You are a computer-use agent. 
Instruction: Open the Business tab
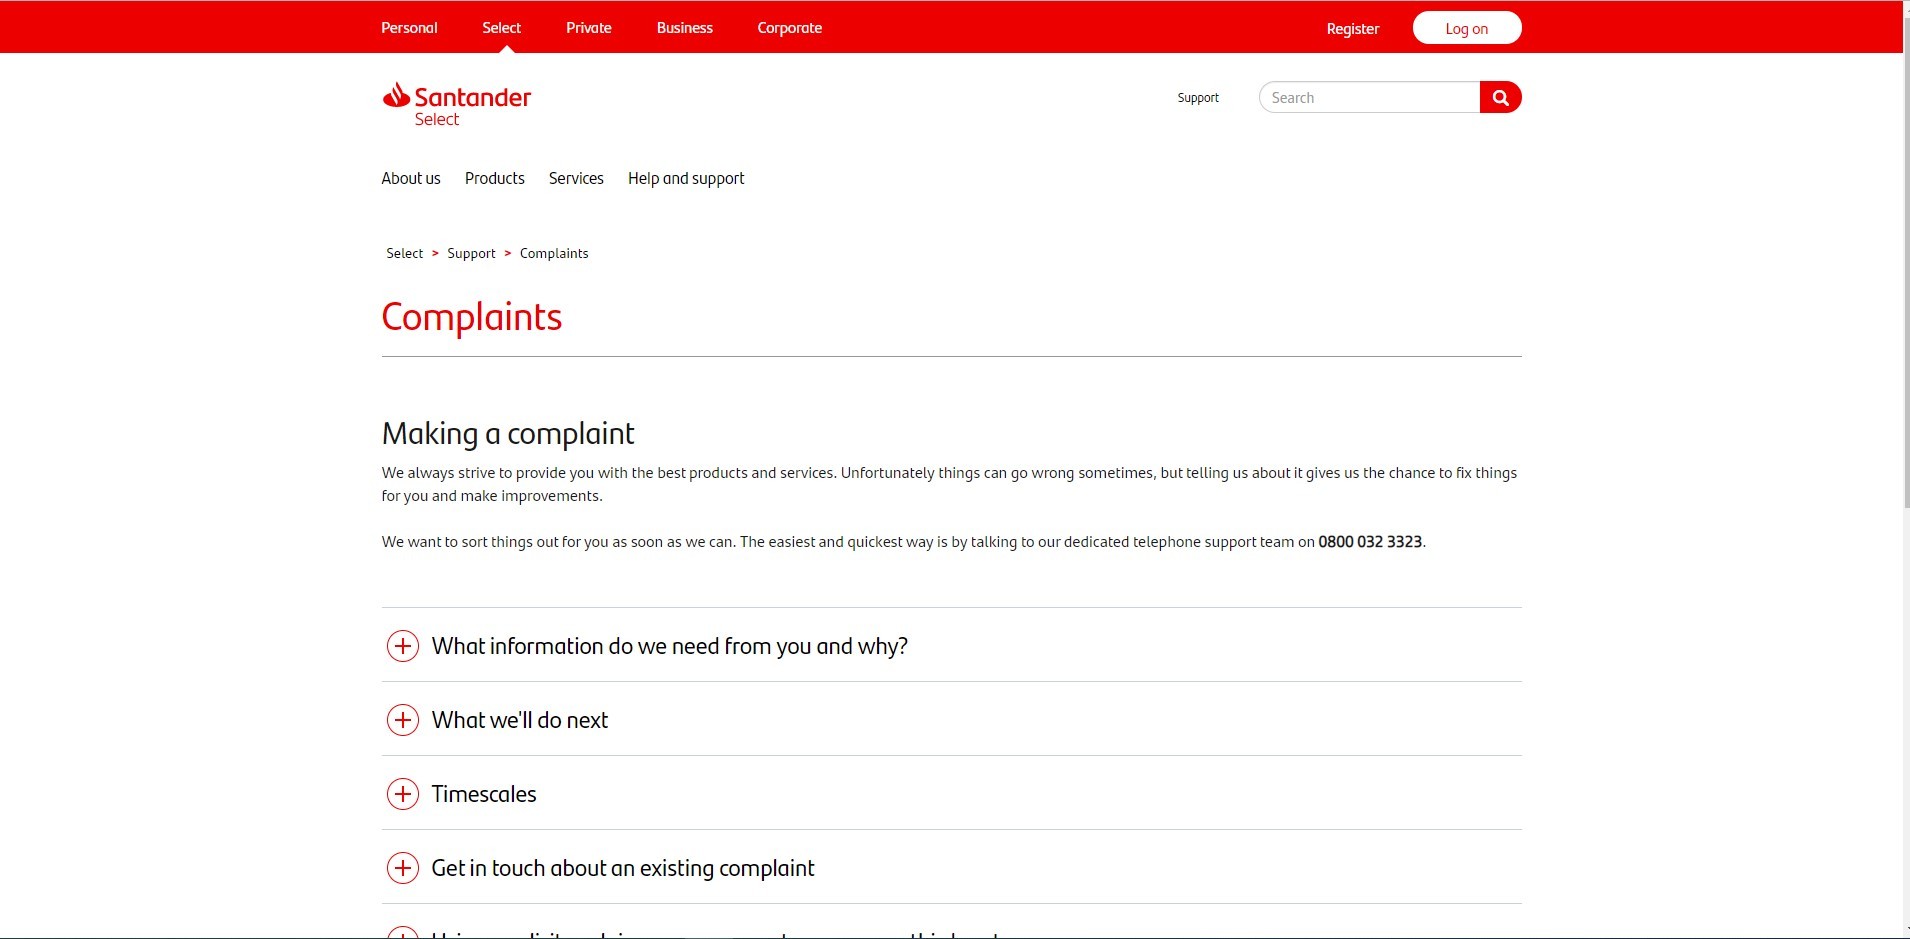pyautogui.click(x=685, y=28)
